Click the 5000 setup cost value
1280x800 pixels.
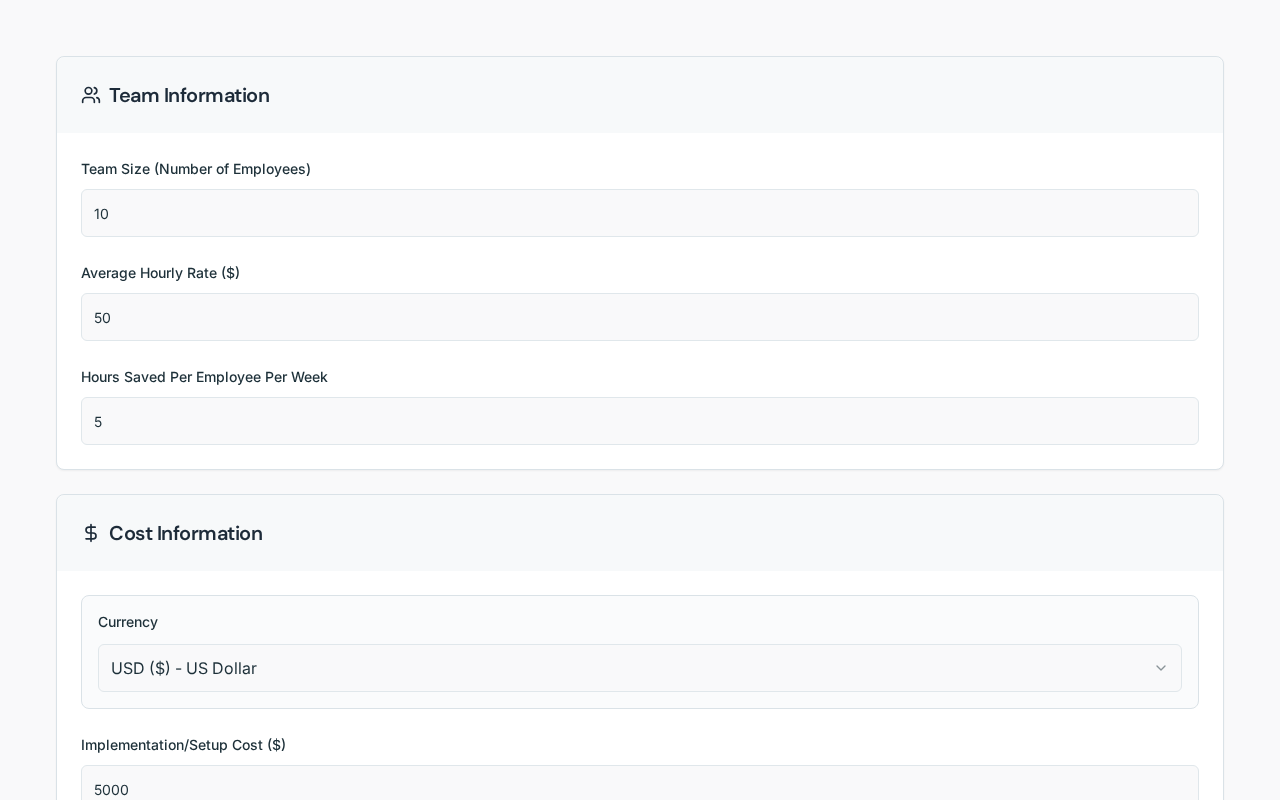(x=111, y=790)
